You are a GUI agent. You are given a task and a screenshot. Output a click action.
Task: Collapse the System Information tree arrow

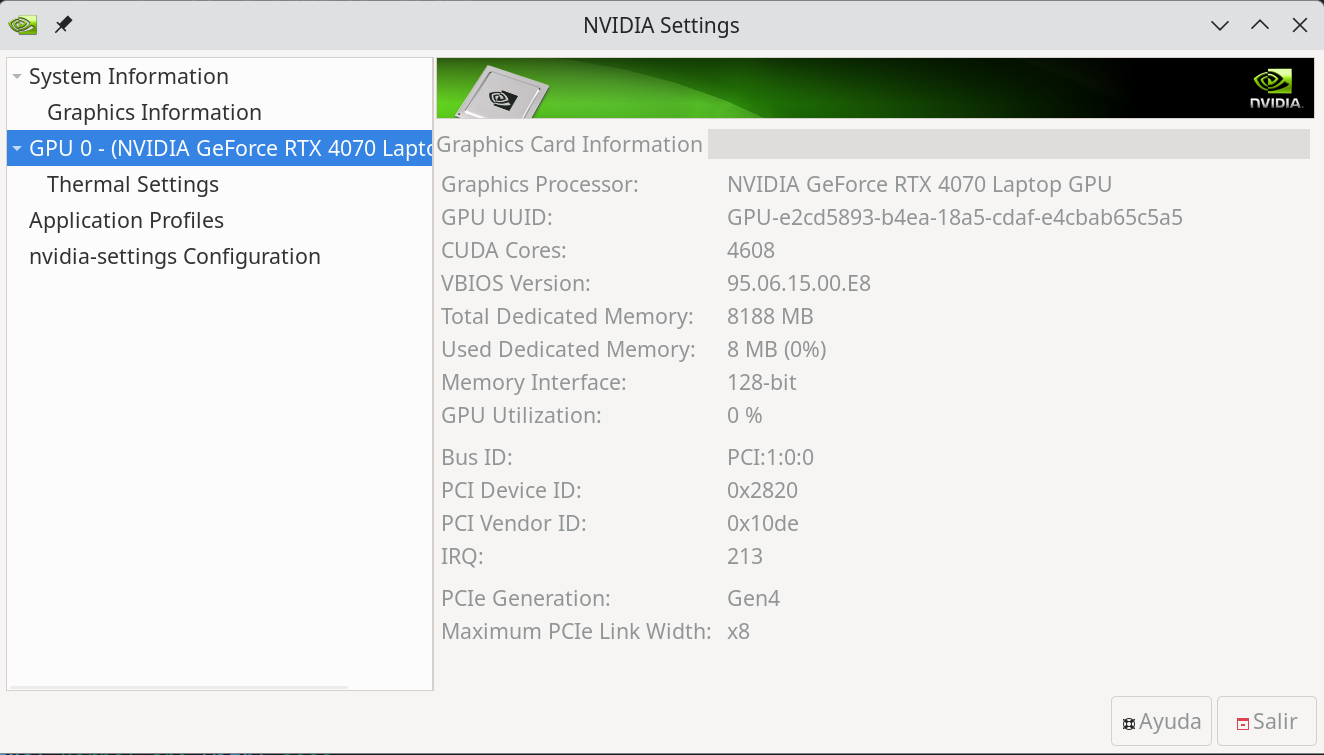click(16, 77)
